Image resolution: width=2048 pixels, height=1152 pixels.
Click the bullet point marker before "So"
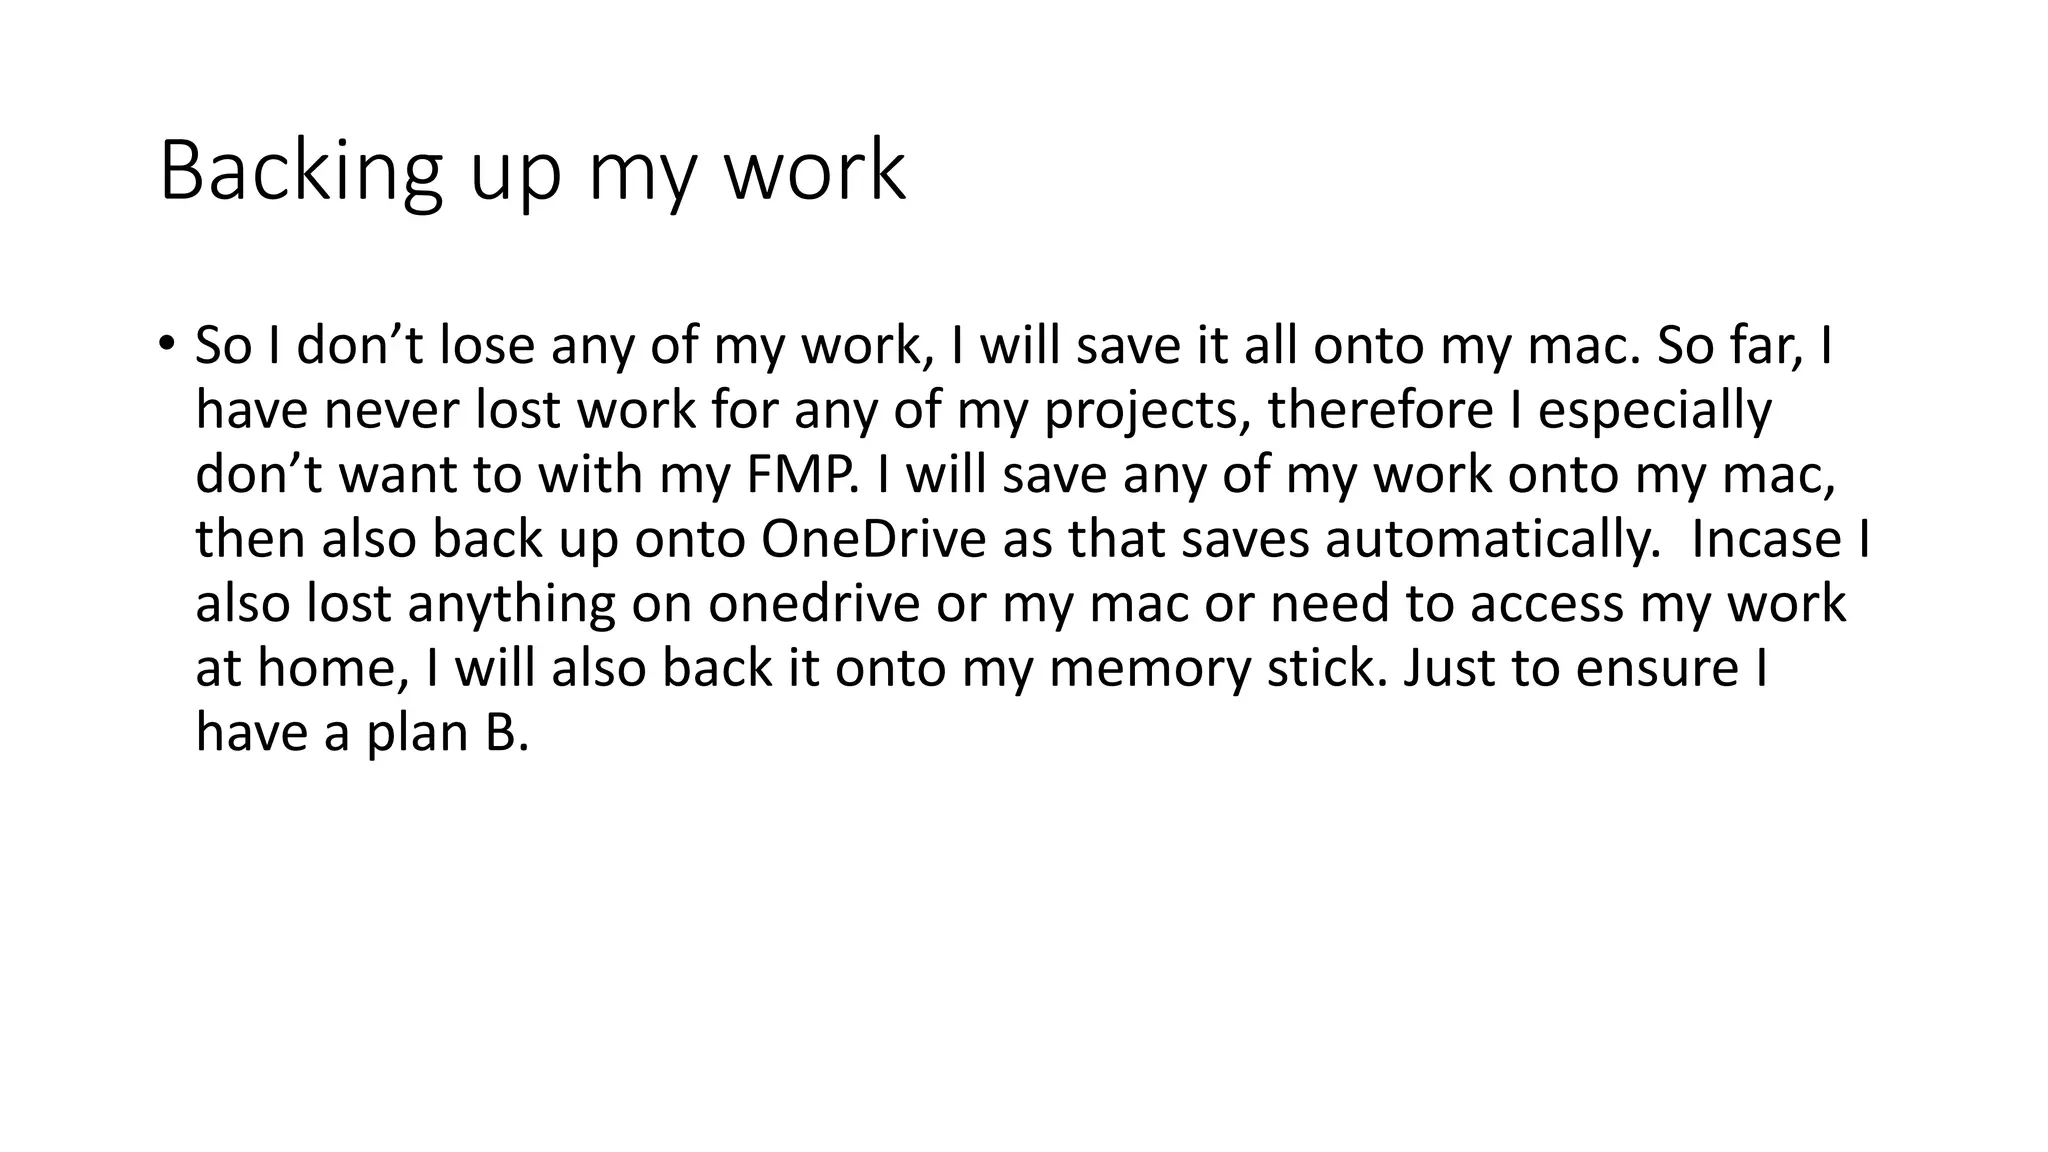pos(166,344)
